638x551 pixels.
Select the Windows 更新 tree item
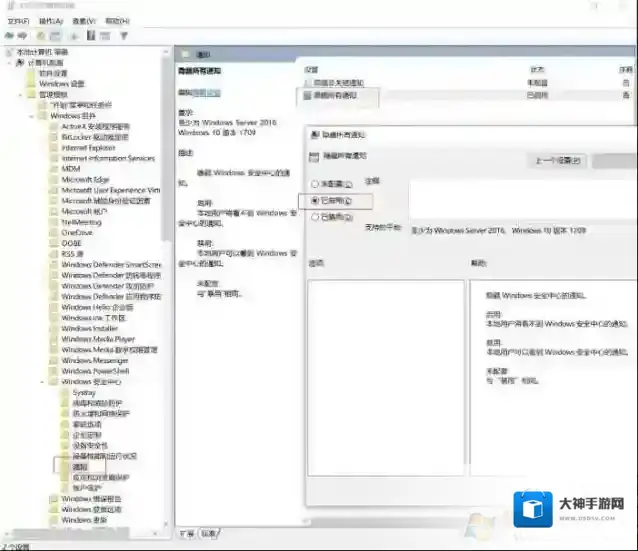point(84,520)
